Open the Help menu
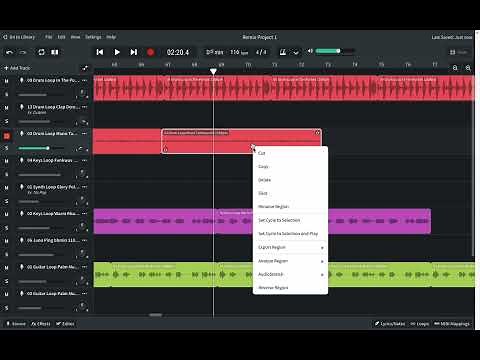 tap(111, 37)
